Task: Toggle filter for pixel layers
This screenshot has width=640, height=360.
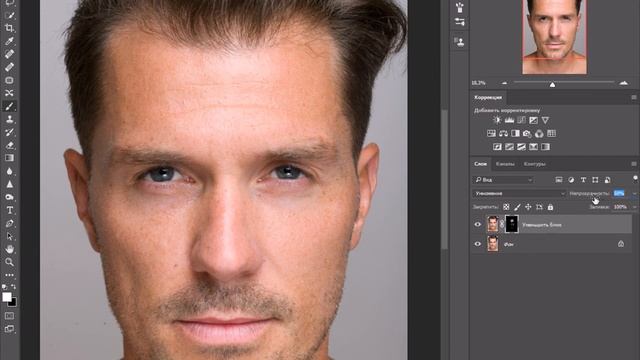Action: click(559, 180)
